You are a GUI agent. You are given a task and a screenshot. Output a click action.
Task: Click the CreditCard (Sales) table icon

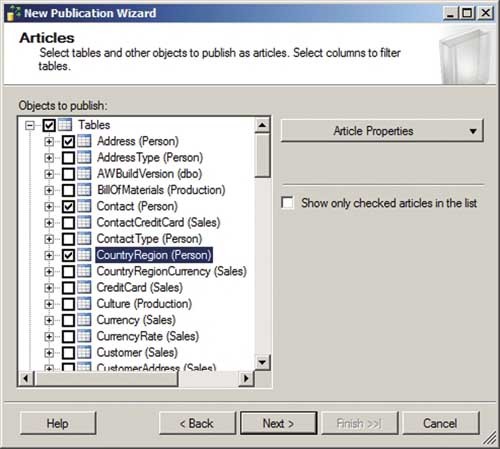[84, 288]
